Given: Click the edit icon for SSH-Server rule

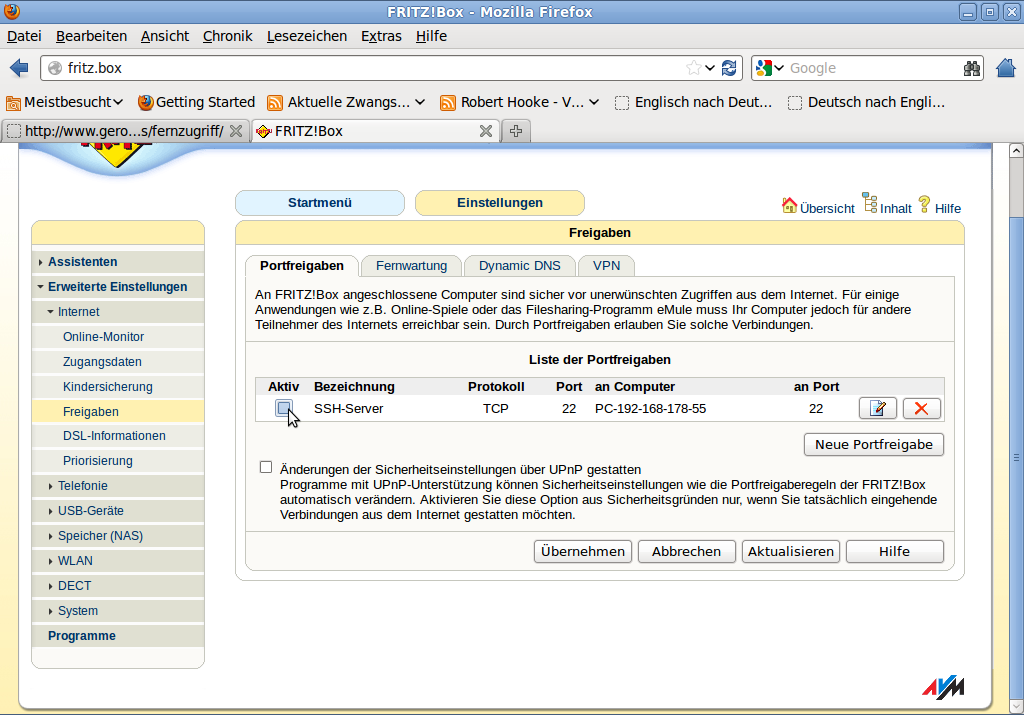Looking at the screenshot, I should click(878, 408).
